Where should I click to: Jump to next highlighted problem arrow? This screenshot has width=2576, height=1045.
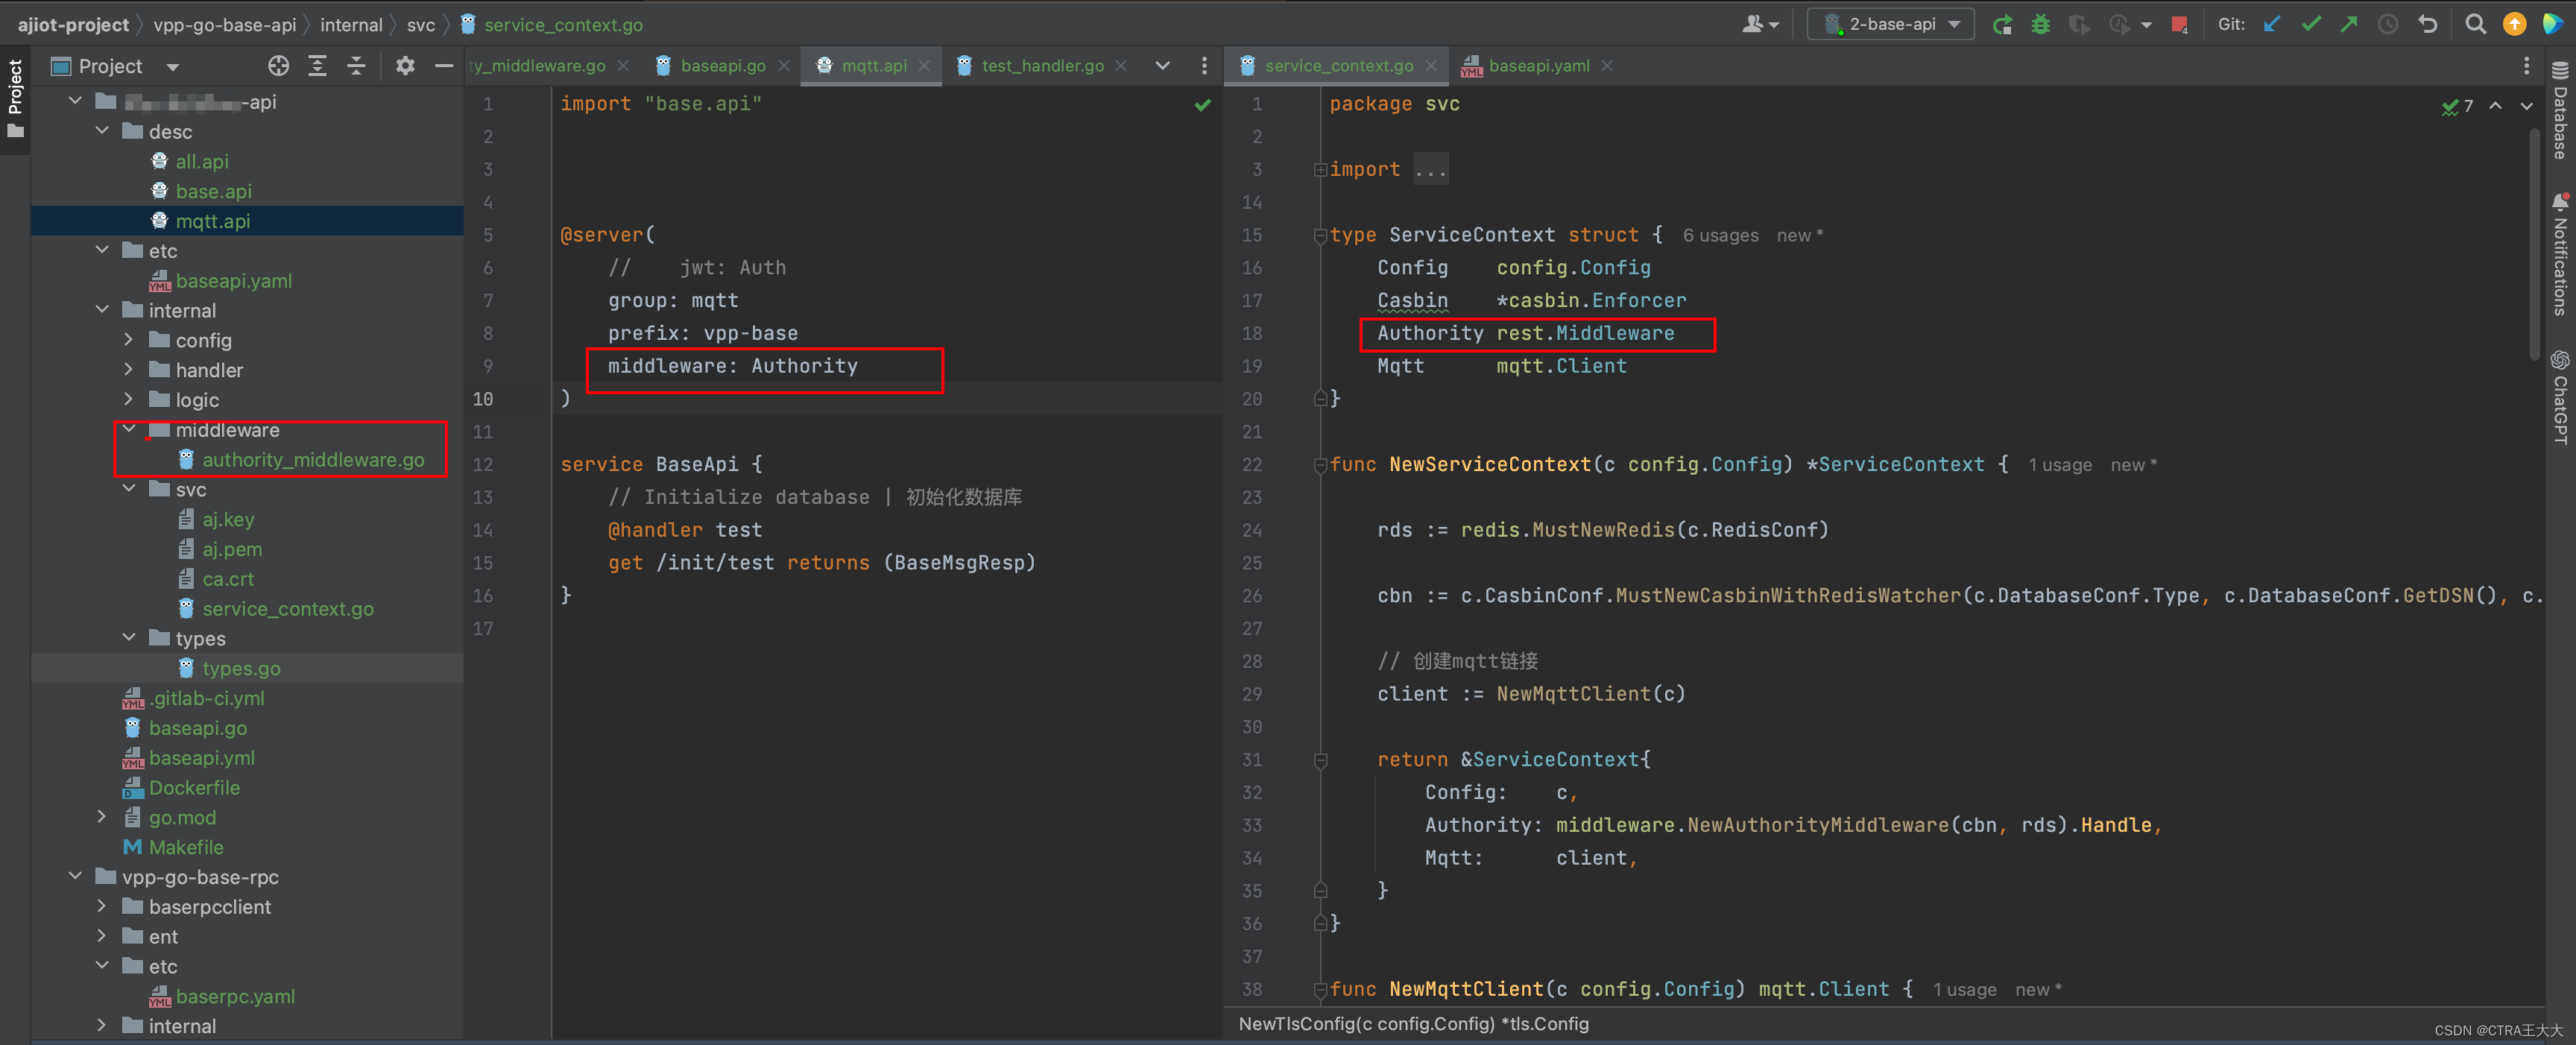pos(2527,106)
